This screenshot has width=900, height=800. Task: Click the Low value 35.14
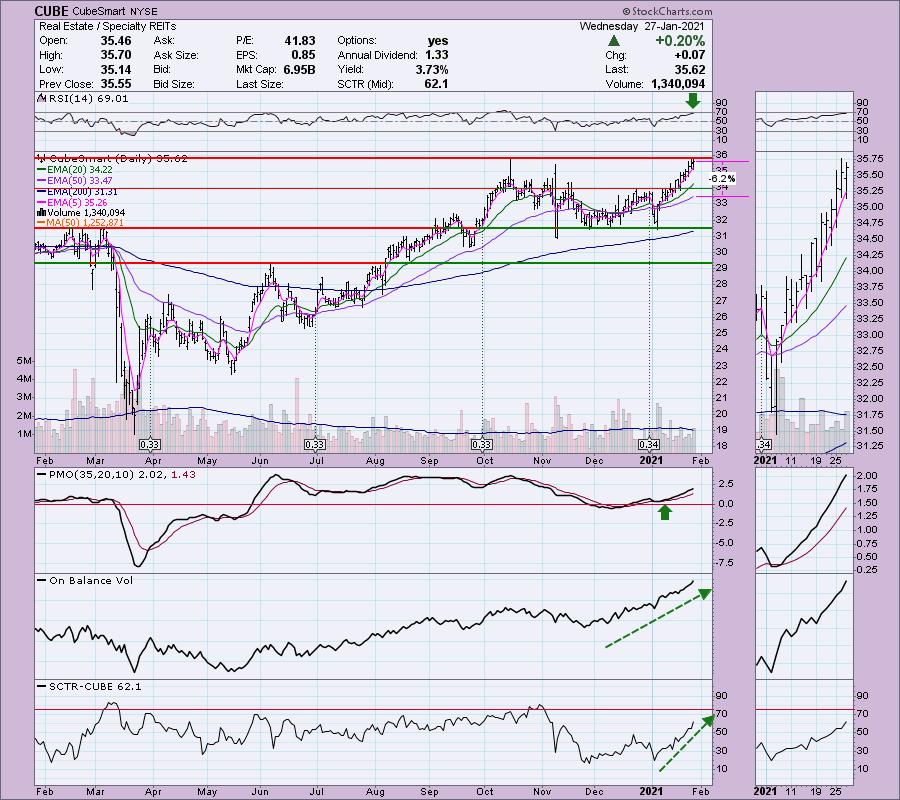point(116,69)
